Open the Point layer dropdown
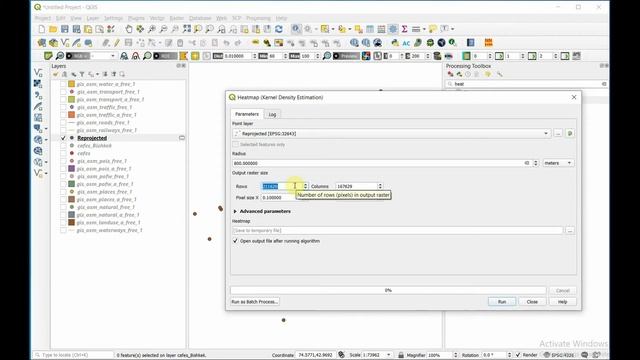The width and height of the screenshot is (640, 360). tap(546, 133)
